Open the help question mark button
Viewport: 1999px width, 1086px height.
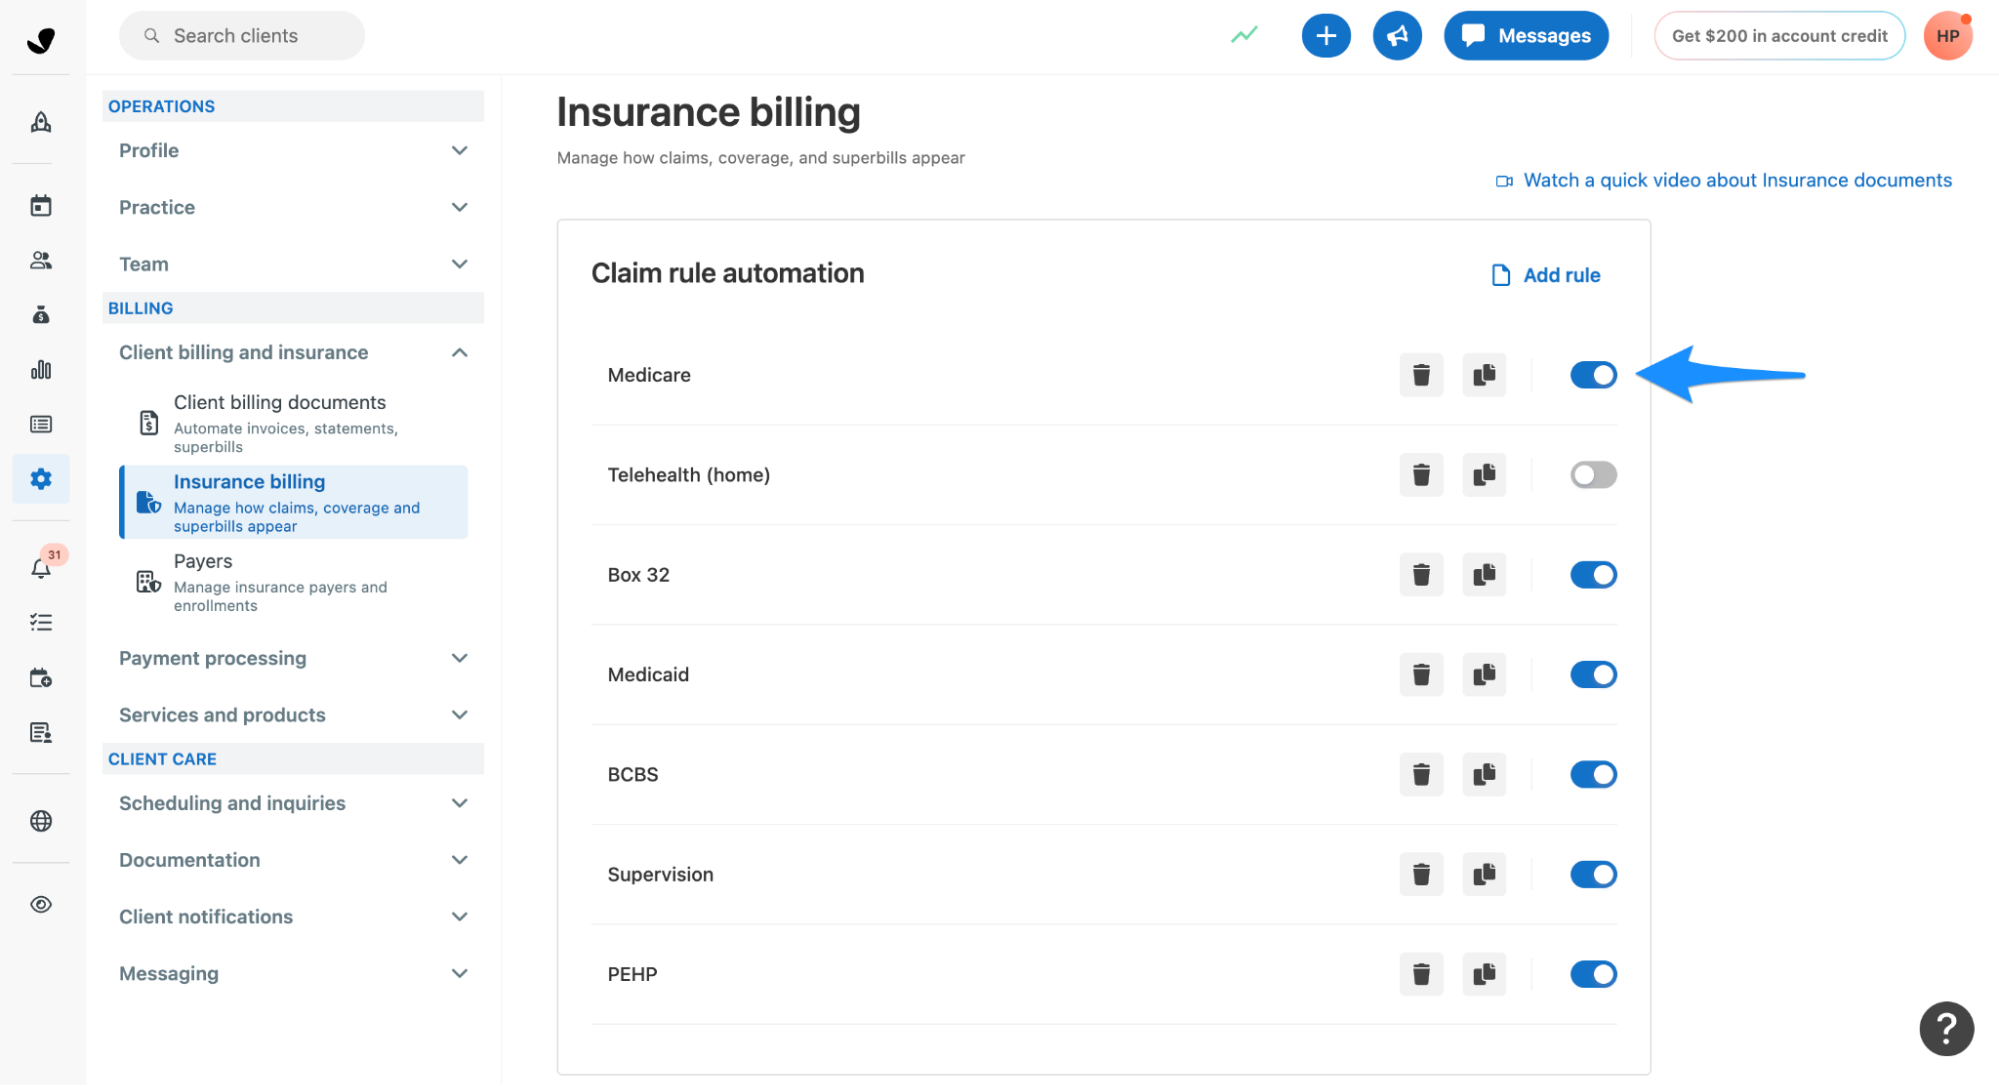(1946, 1028)
